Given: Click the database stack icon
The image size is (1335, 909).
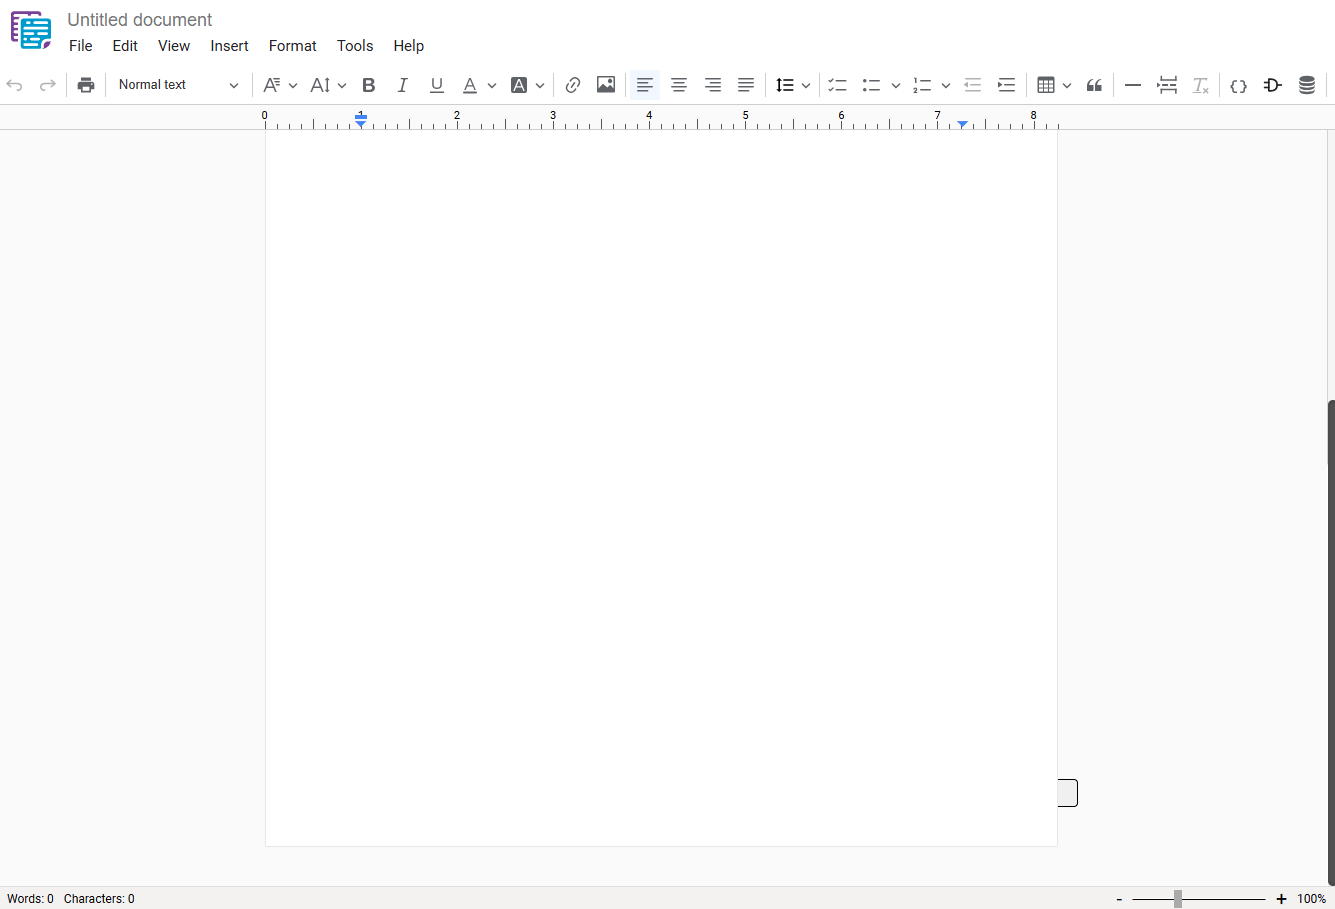Looking at the screenshot, I should coord(1307,85).
